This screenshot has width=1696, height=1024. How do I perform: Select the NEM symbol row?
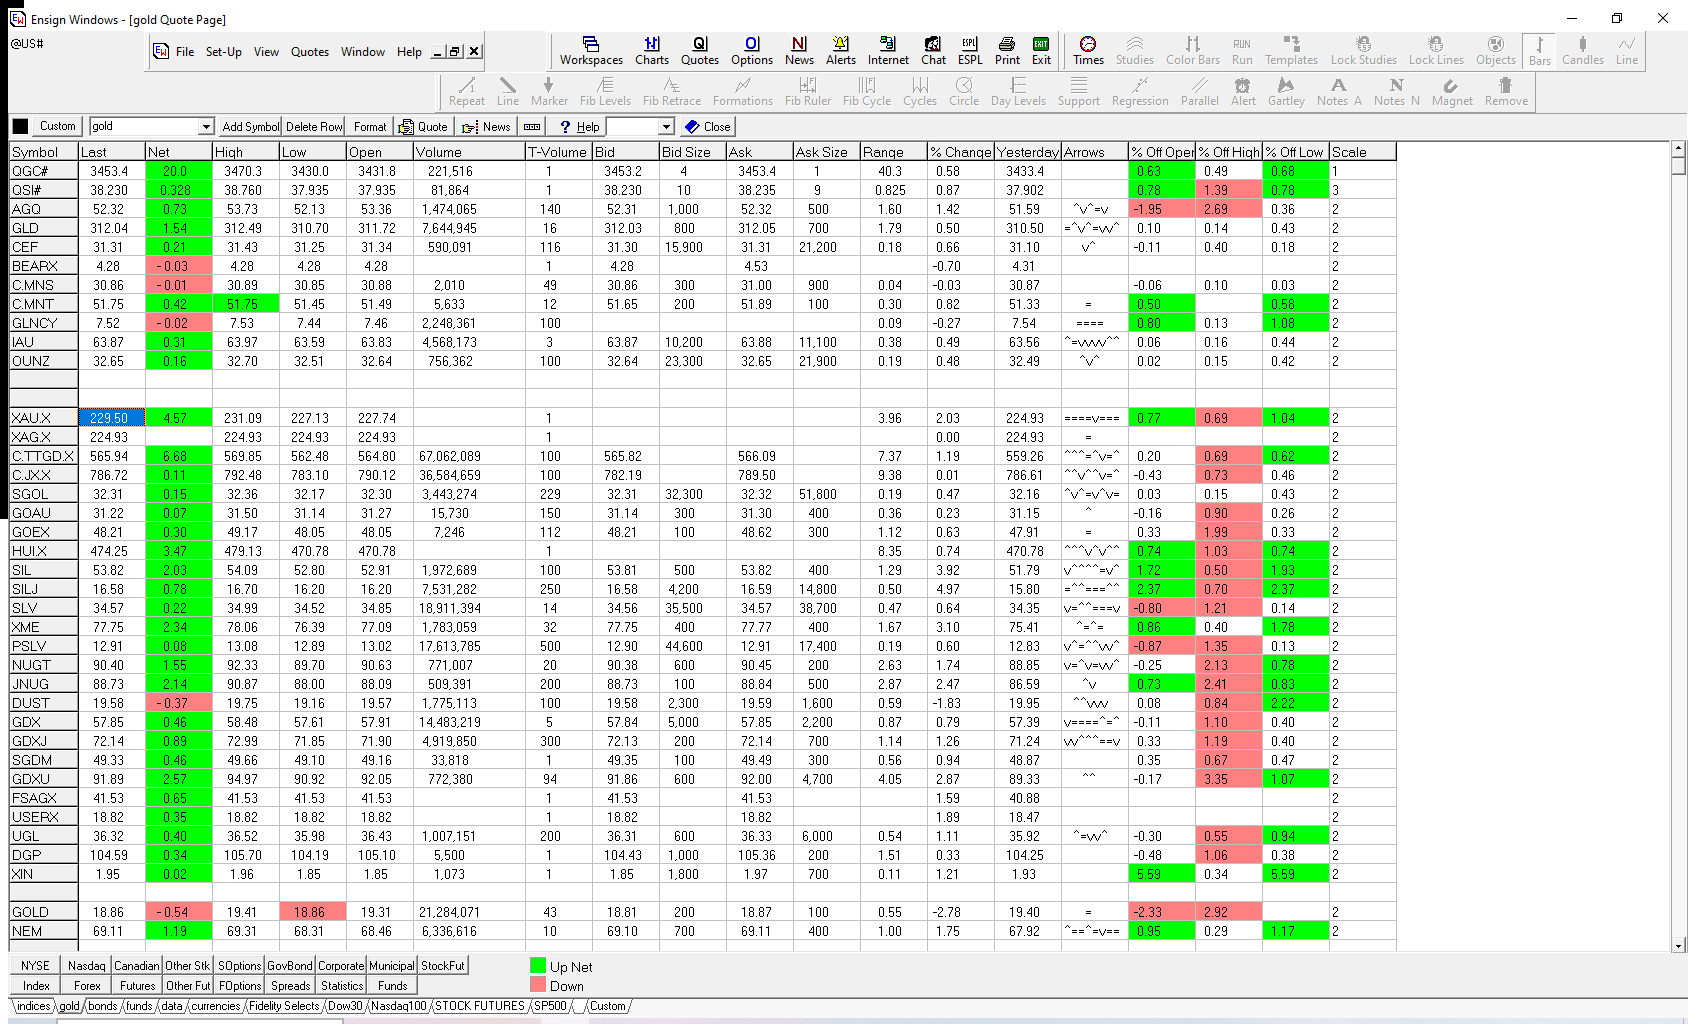pyautogui.click(x=44, y=931)
